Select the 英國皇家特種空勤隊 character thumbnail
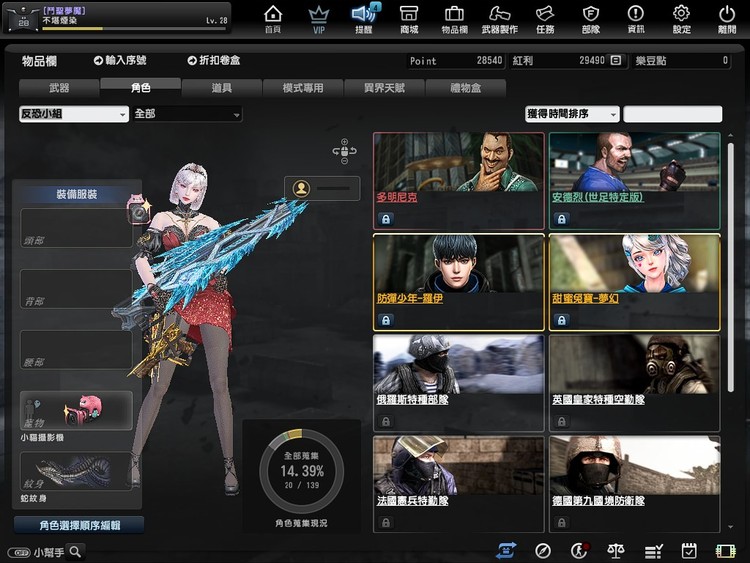 [x=635, y=364]
